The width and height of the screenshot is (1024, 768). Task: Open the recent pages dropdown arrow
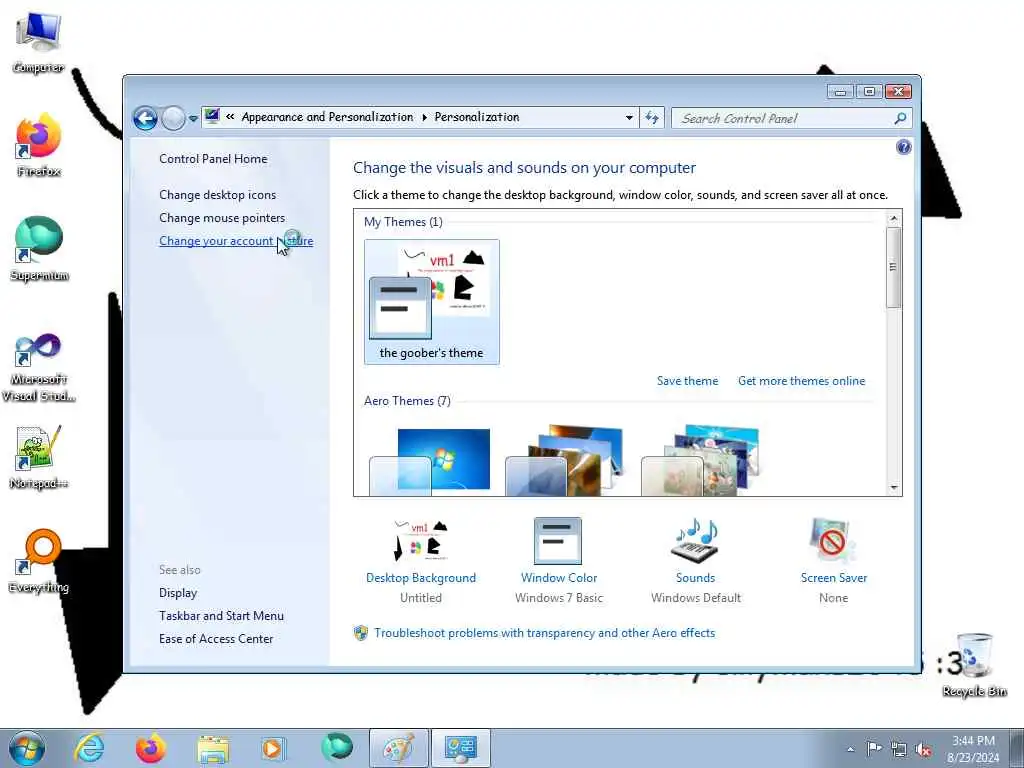click(x=193, y=119)
